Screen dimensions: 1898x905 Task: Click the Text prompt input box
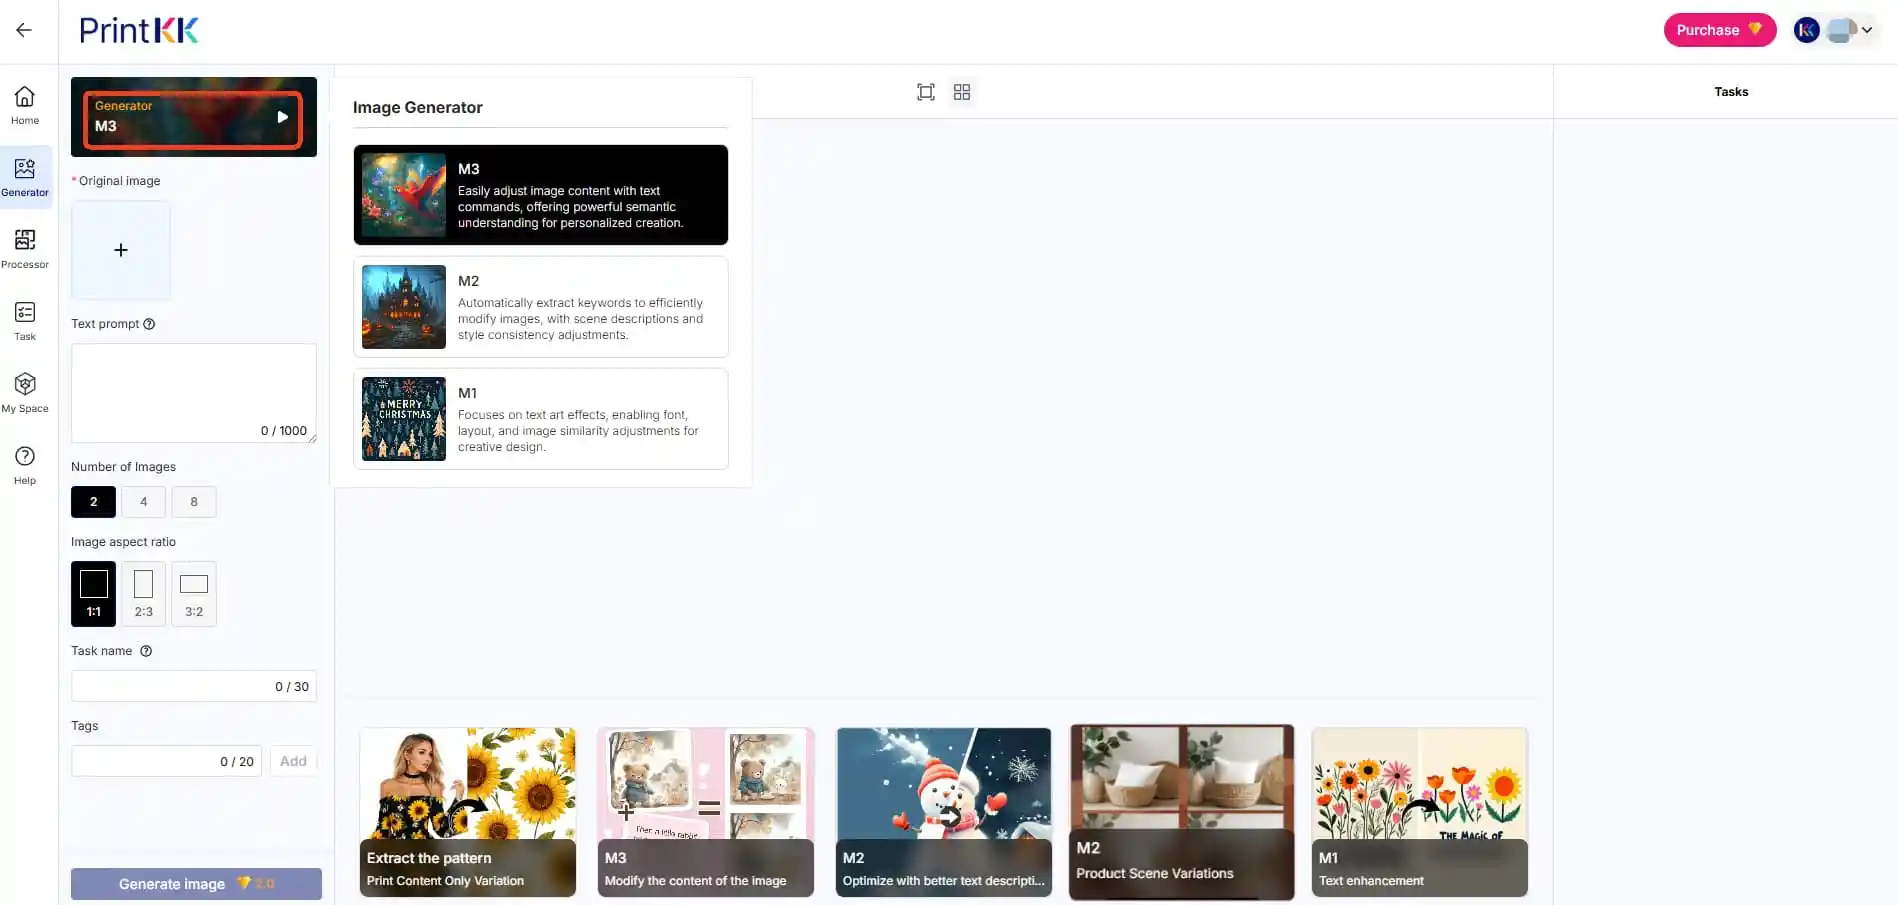pos(193,385)
